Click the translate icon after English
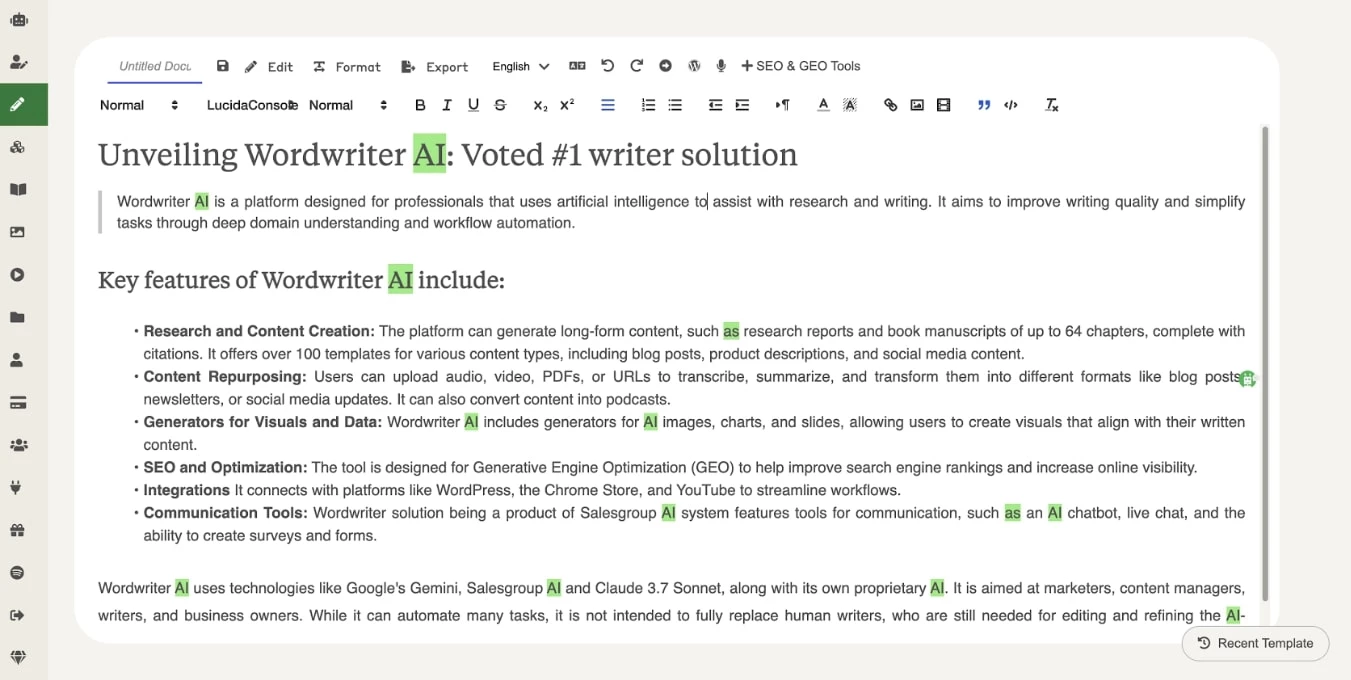1351x680 pixels. pos(577,66)
